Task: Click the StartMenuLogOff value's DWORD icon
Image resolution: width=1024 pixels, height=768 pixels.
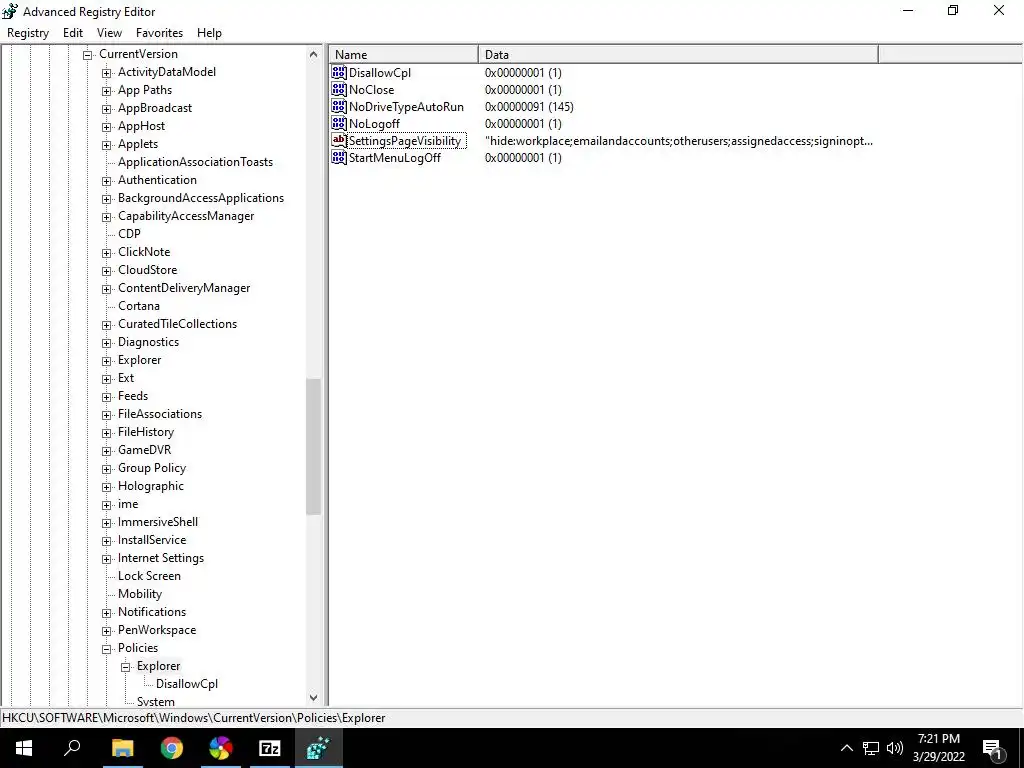Action: pyautogui.click(x=339, y=157)
